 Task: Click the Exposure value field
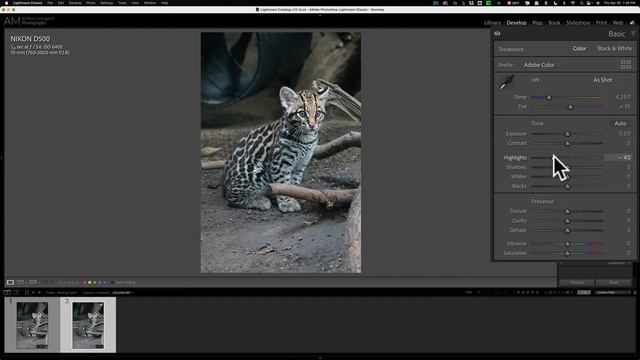point(624,133)
